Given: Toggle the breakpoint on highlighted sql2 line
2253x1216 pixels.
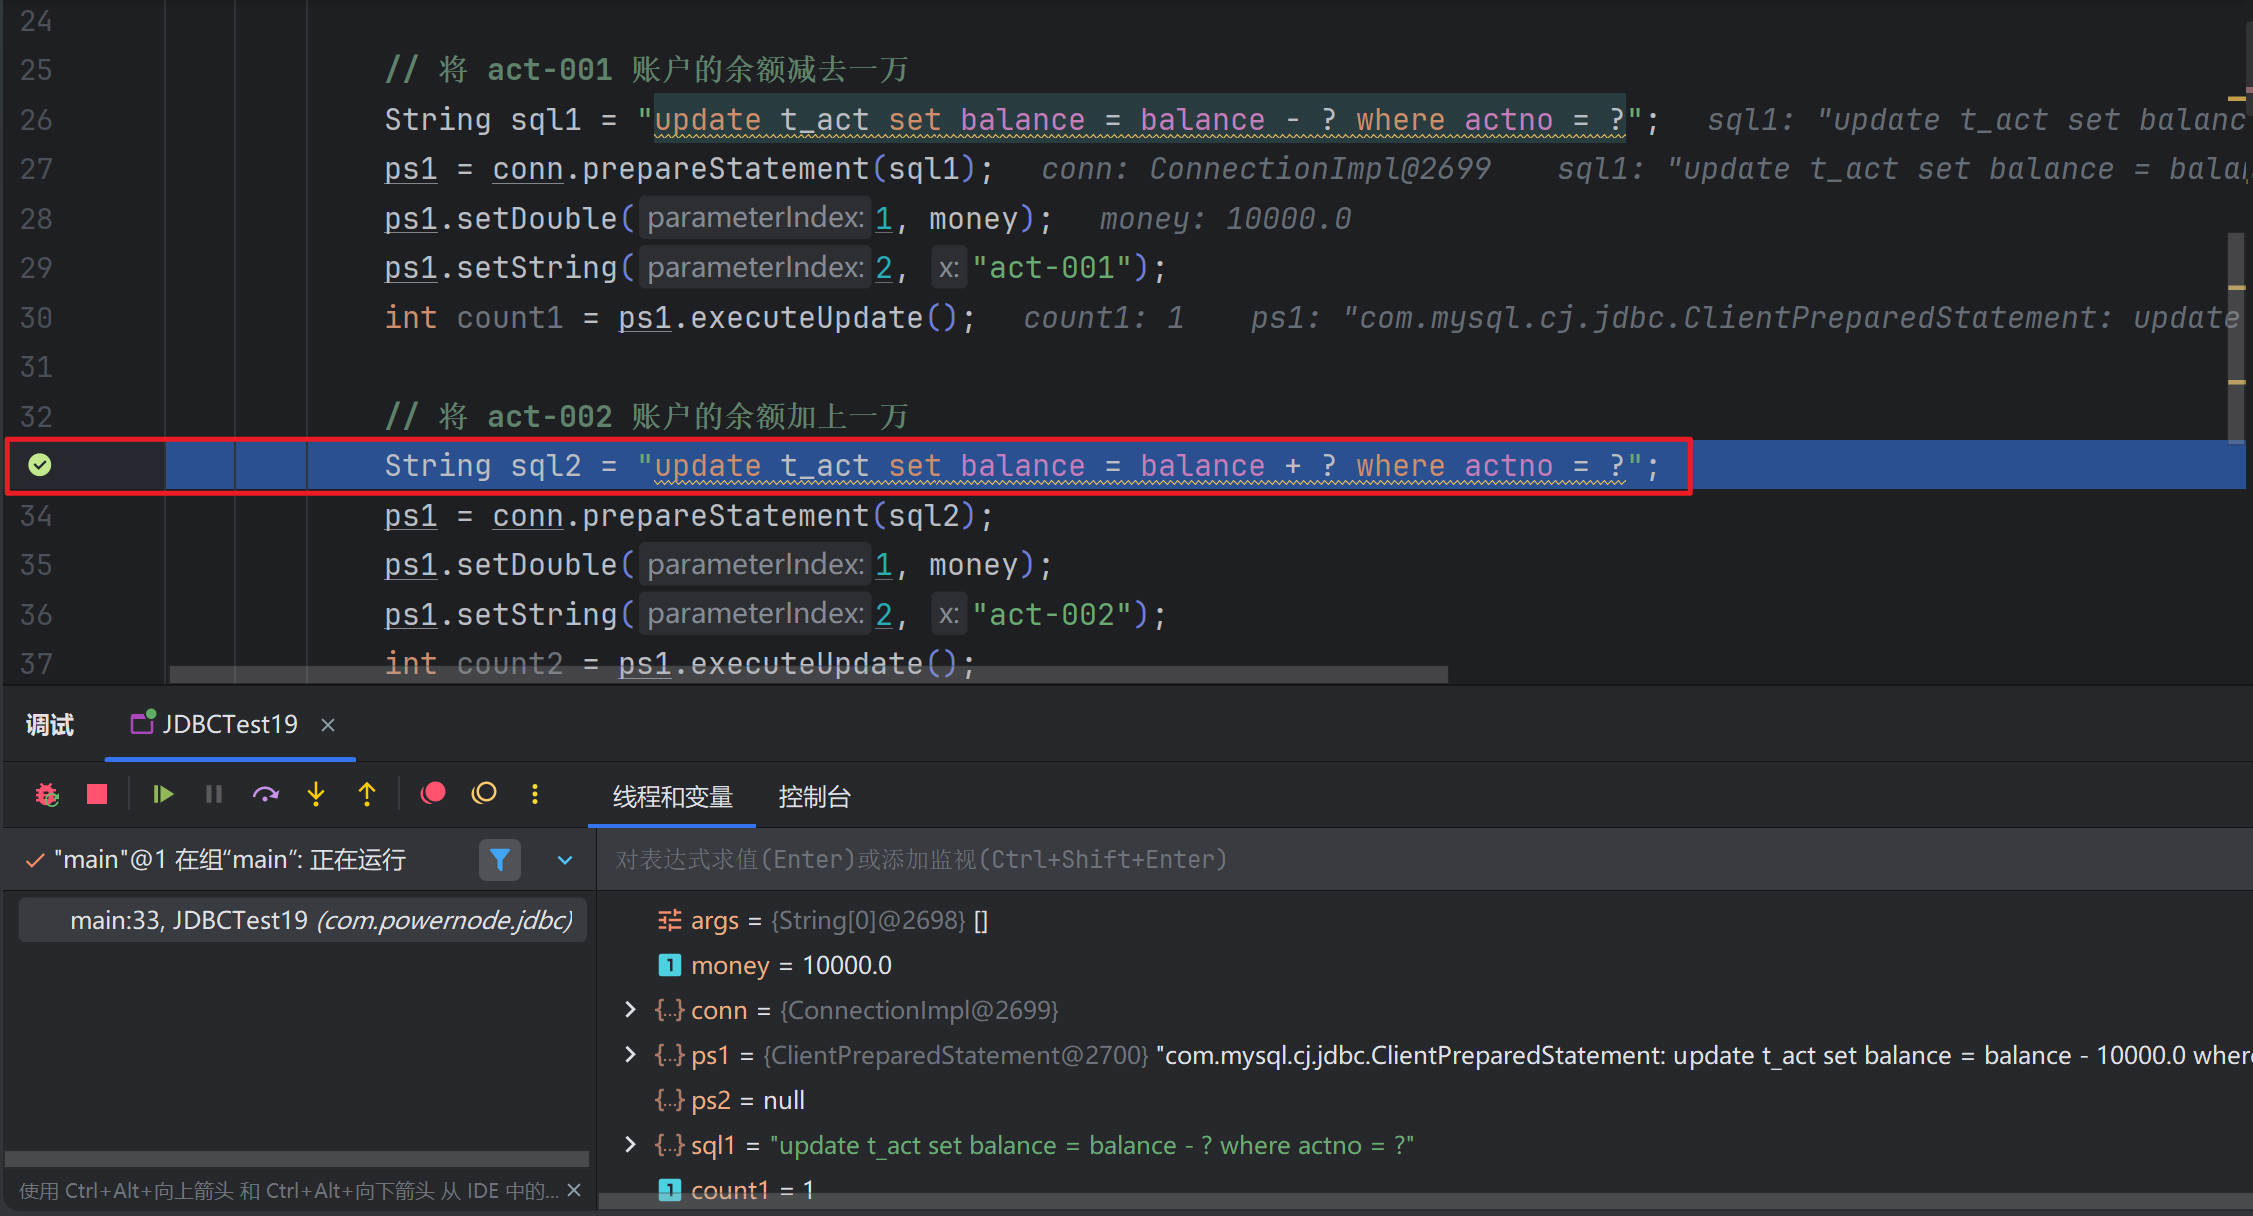Looking at the screenshot, I should [x=40, y=465].
